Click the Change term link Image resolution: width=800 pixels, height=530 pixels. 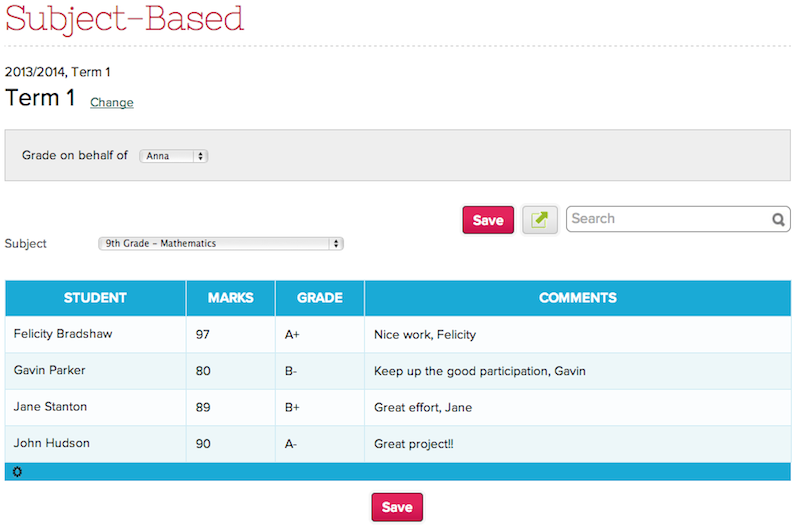112,102
